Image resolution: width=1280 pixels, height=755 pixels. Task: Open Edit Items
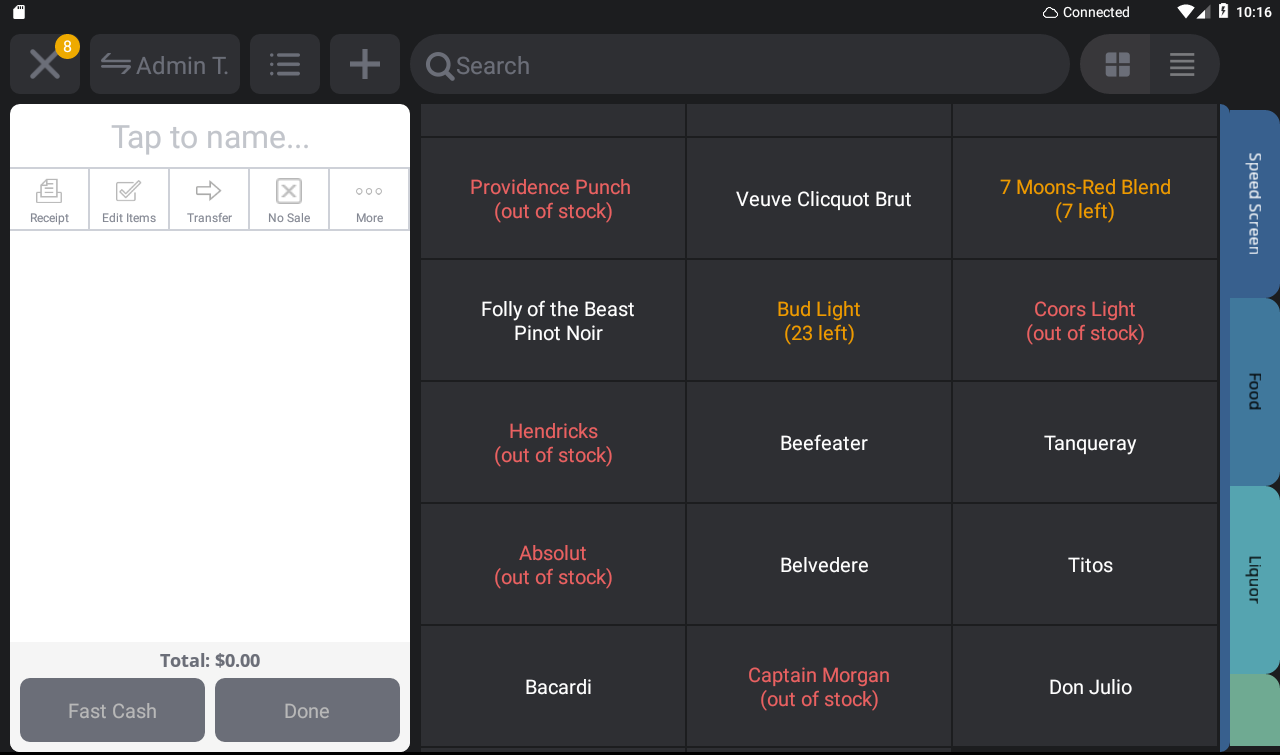point(129,200)
